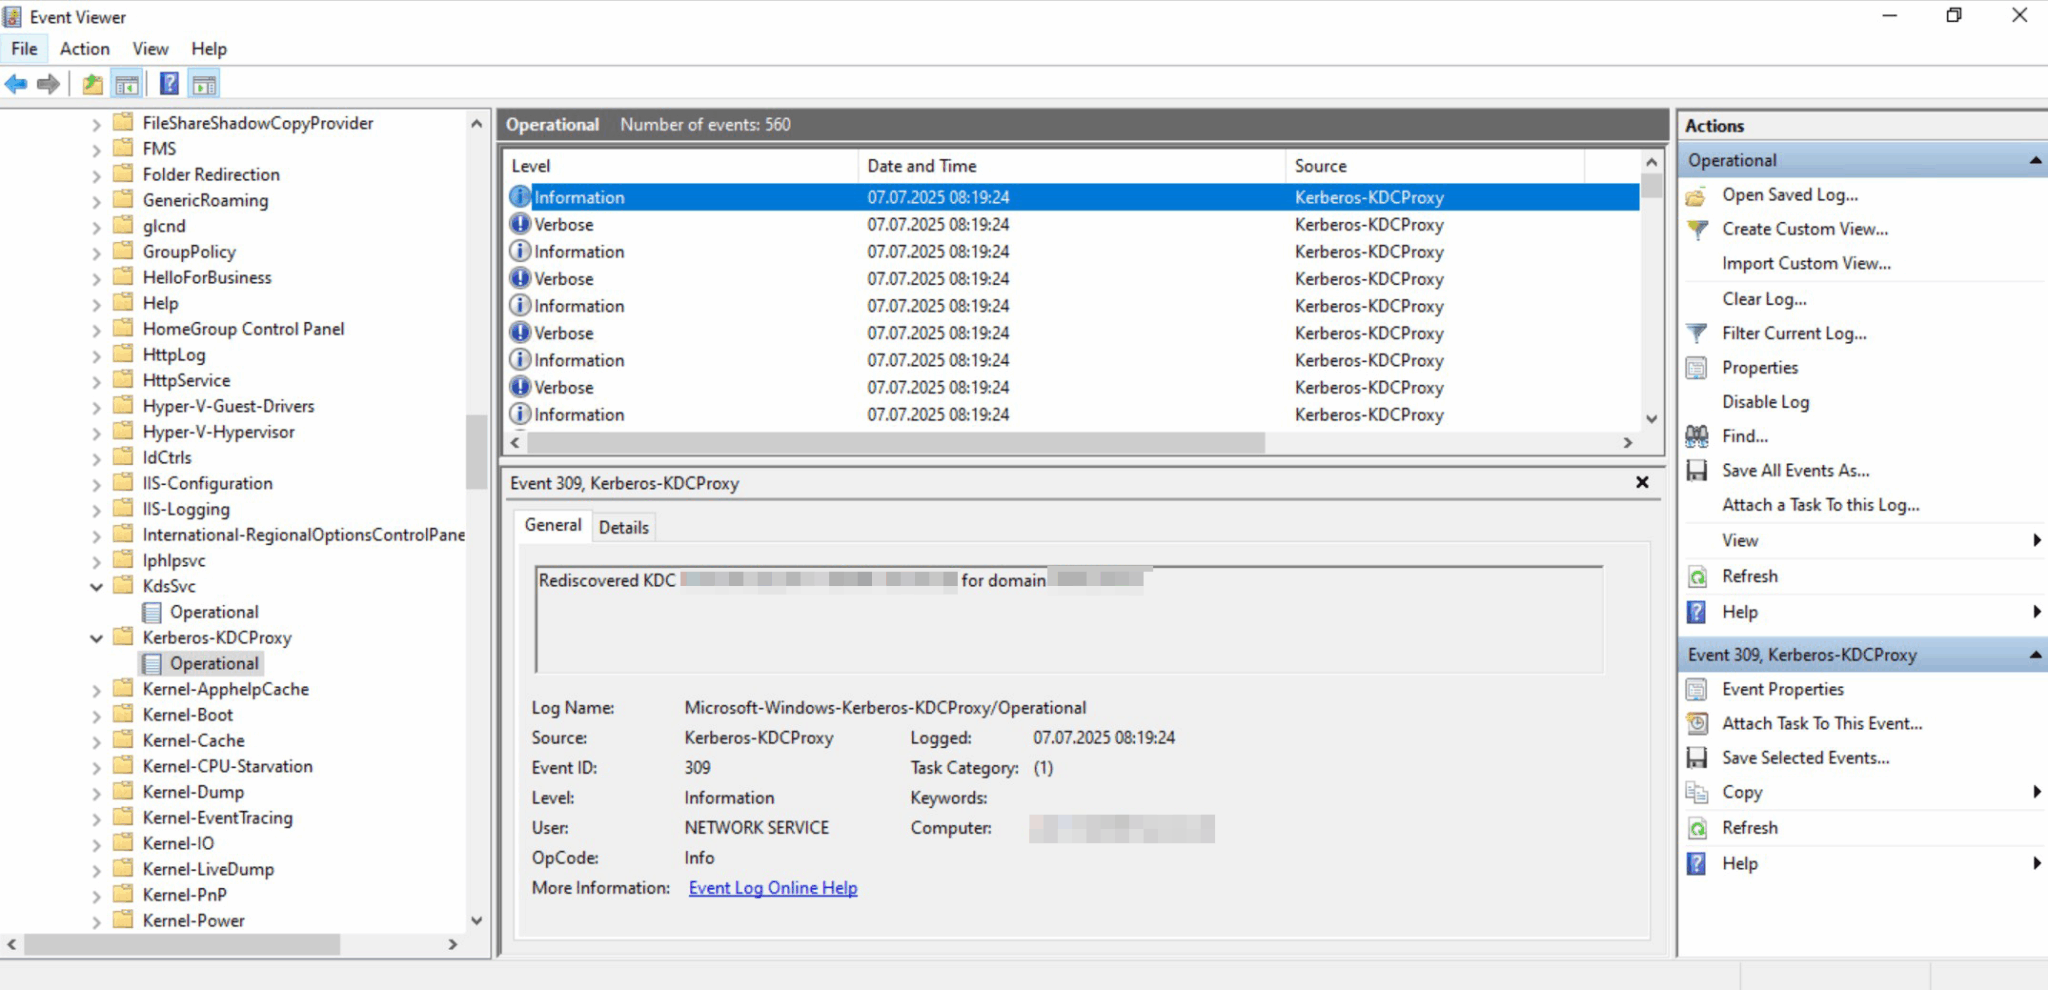Select the GroupPolicy folder in the tree
2048x990 pixels.
(188, 251)
